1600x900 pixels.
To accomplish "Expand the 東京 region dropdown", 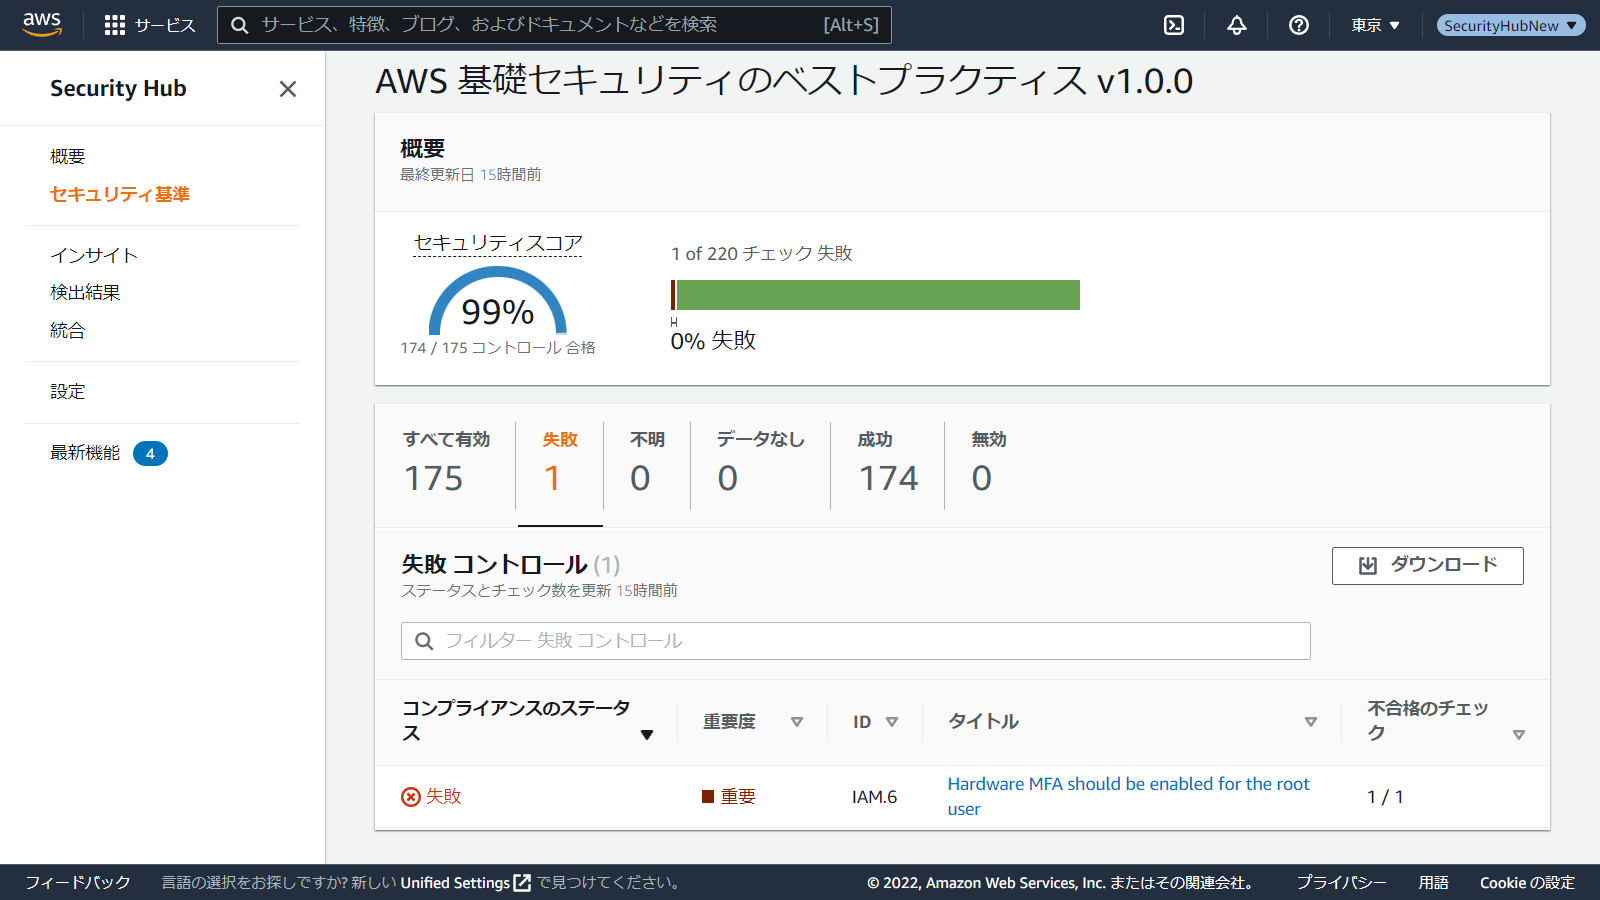I will coord(1375,25).
